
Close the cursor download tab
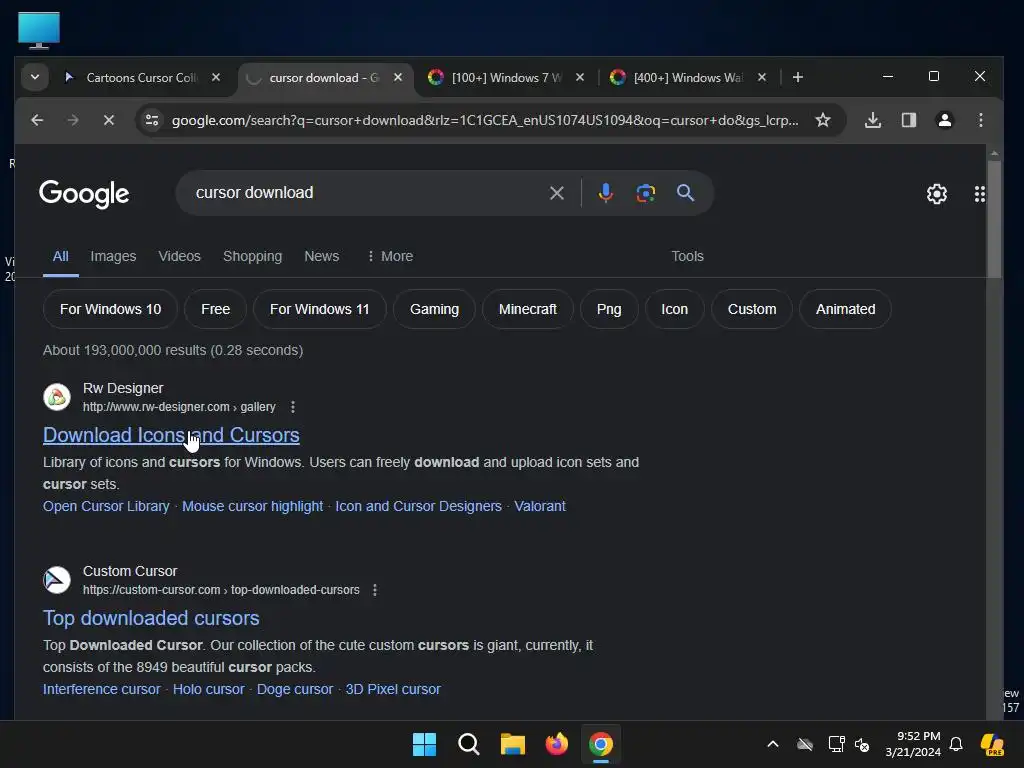pos(398,78)
